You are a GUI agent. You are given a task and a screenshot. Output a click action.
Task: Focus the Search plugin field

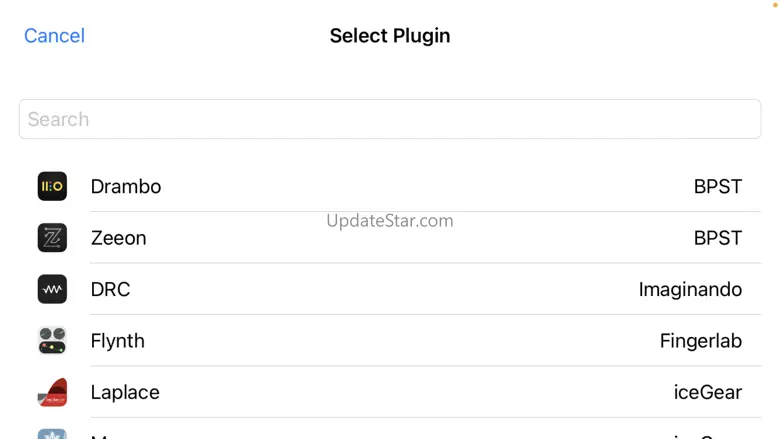[x=390, y=119]
